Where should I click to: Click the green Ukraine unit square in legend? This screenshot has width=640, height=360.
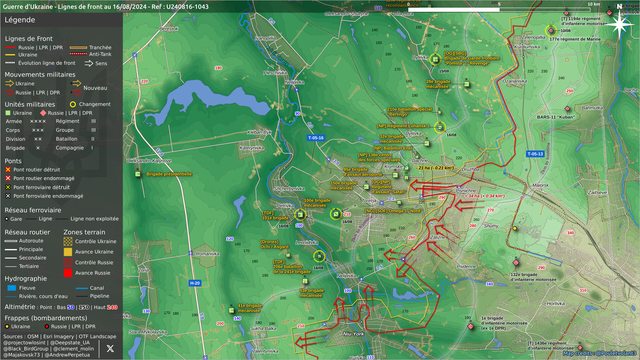pyautogui.click(x=8, y=113)
